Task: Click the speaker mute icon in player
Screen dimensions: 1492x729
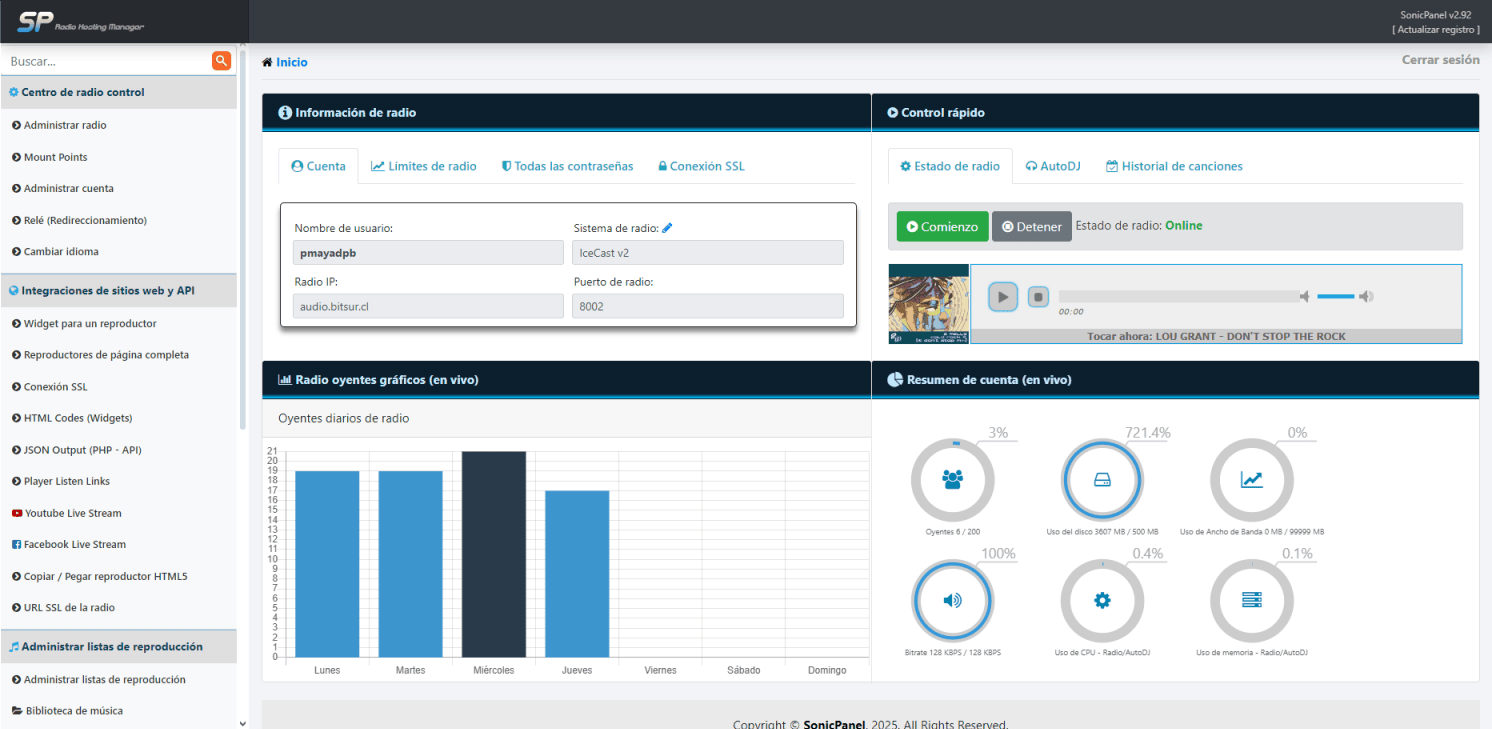Action: pyautogui.click(x=1305, y=297)
